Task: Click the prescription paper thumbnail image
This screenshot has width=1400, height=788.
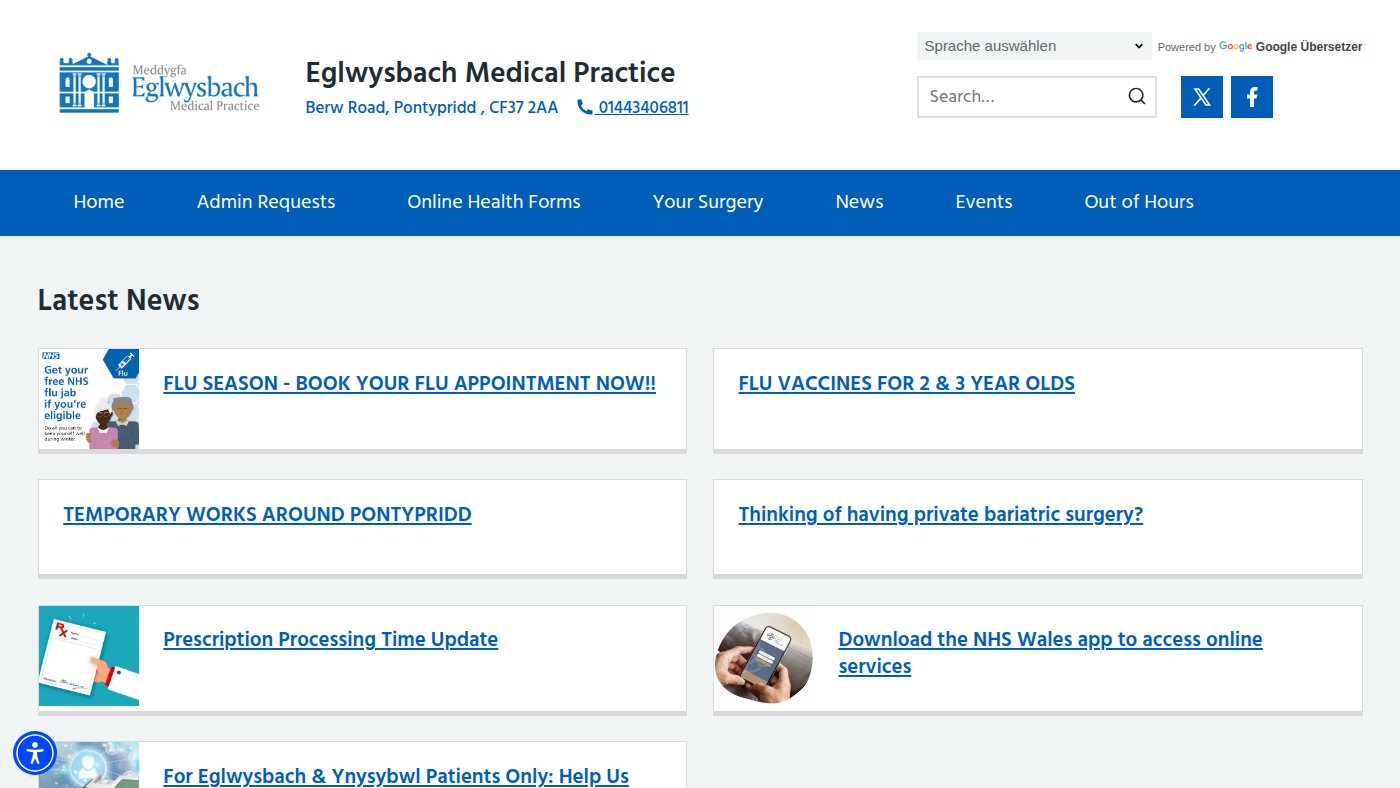Action: coord(89,656)
